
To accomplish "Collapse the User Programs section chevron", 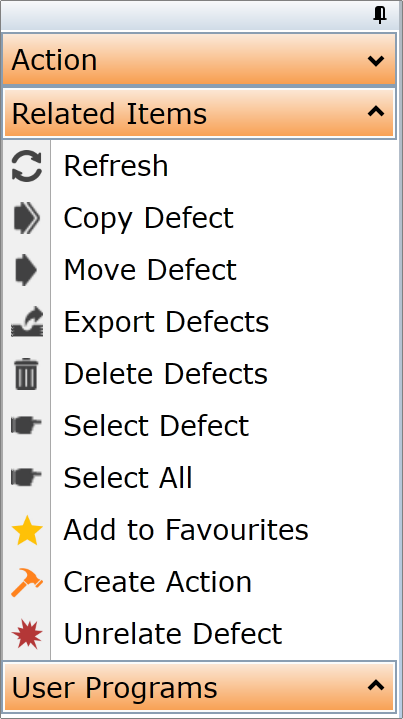I will [x=376, y=686].
